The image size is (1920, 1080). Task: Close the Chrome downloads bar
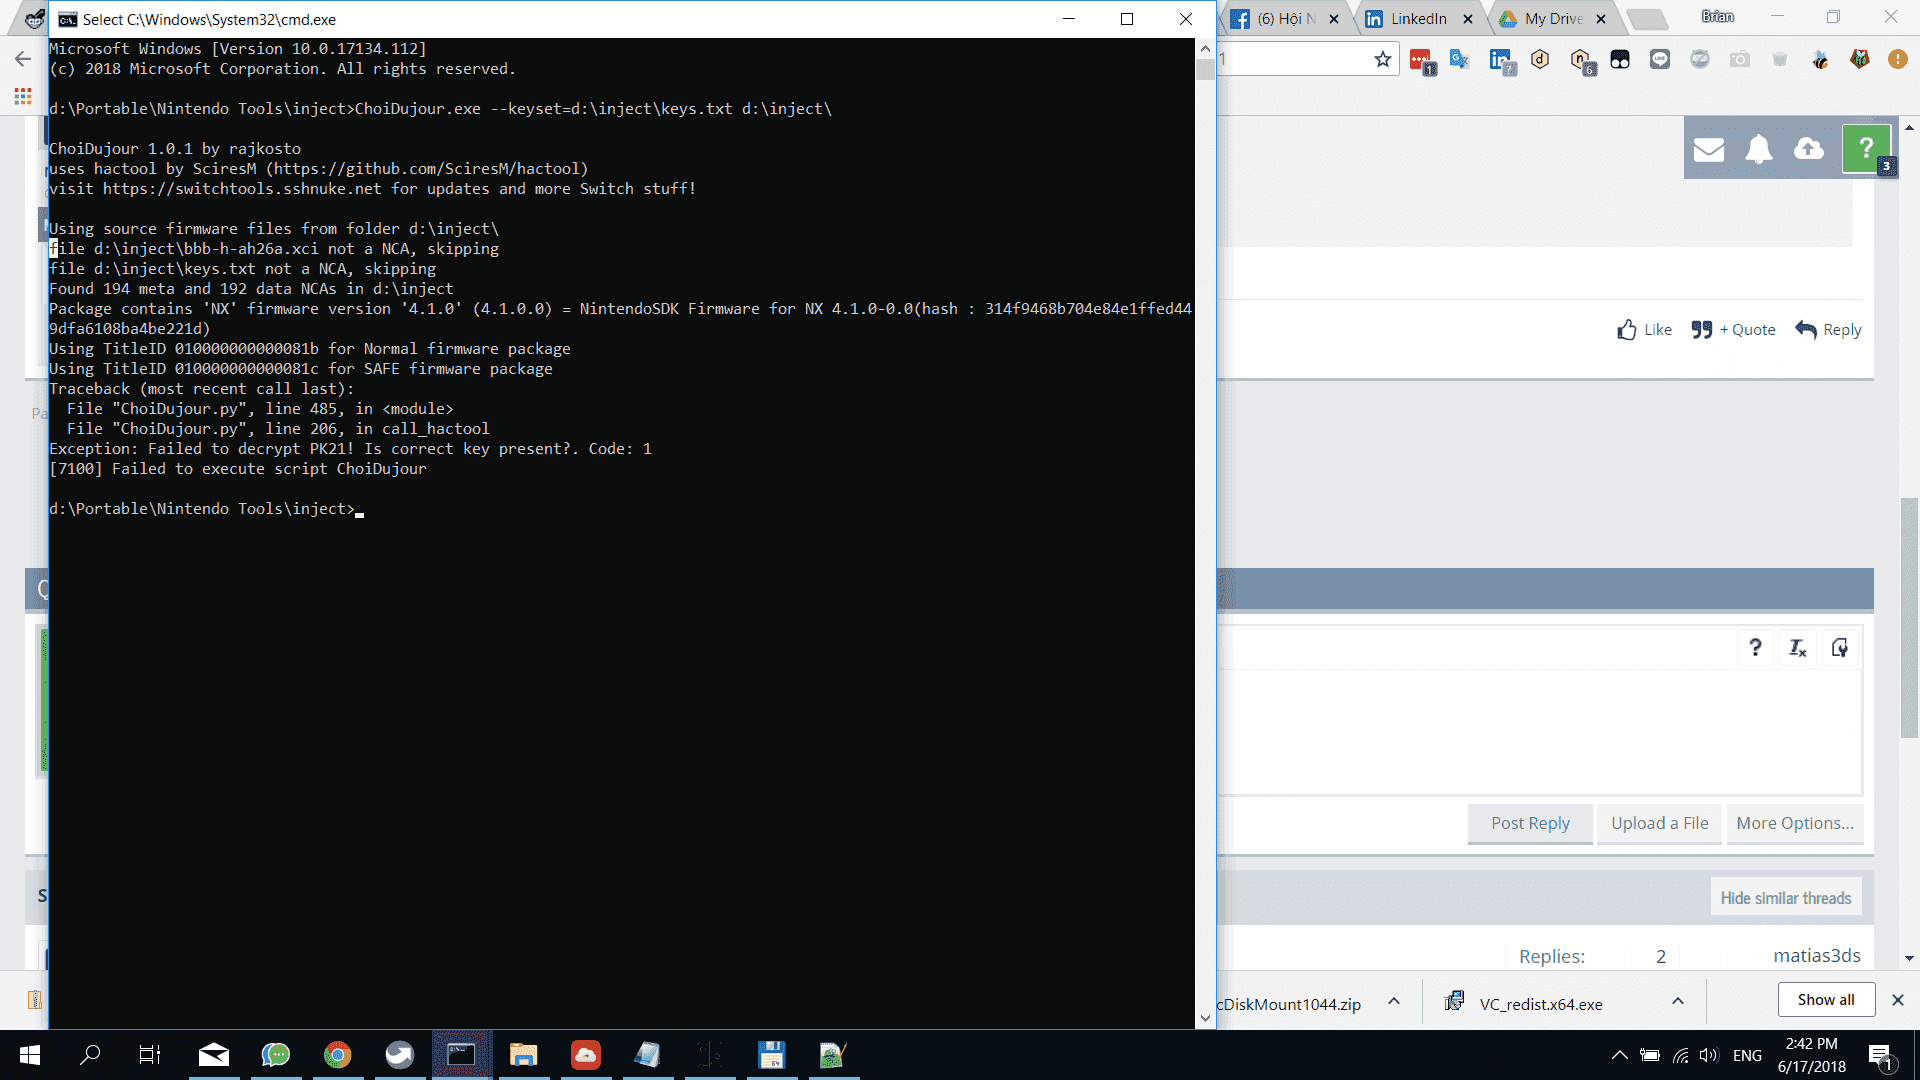1897,1000
